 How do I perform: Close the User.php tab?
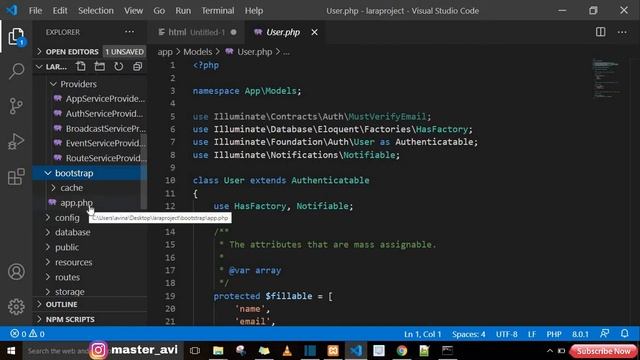(x=314, y=32)
